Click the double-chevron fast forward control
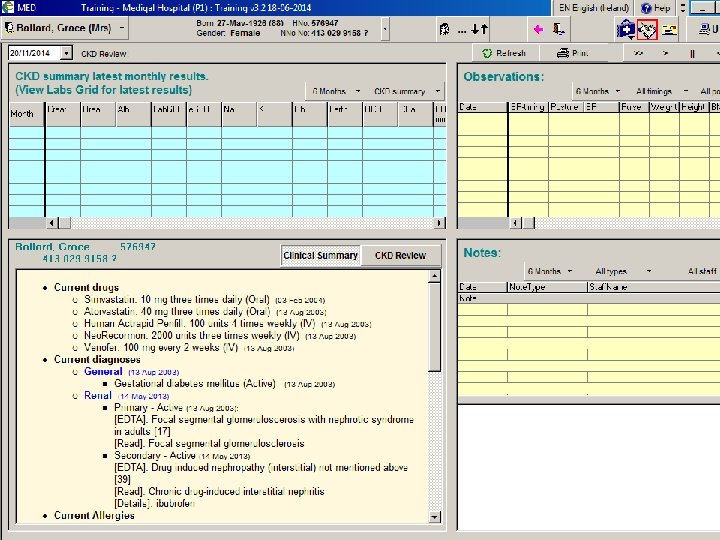Screen dimensions: 720x540 point(638,53)
